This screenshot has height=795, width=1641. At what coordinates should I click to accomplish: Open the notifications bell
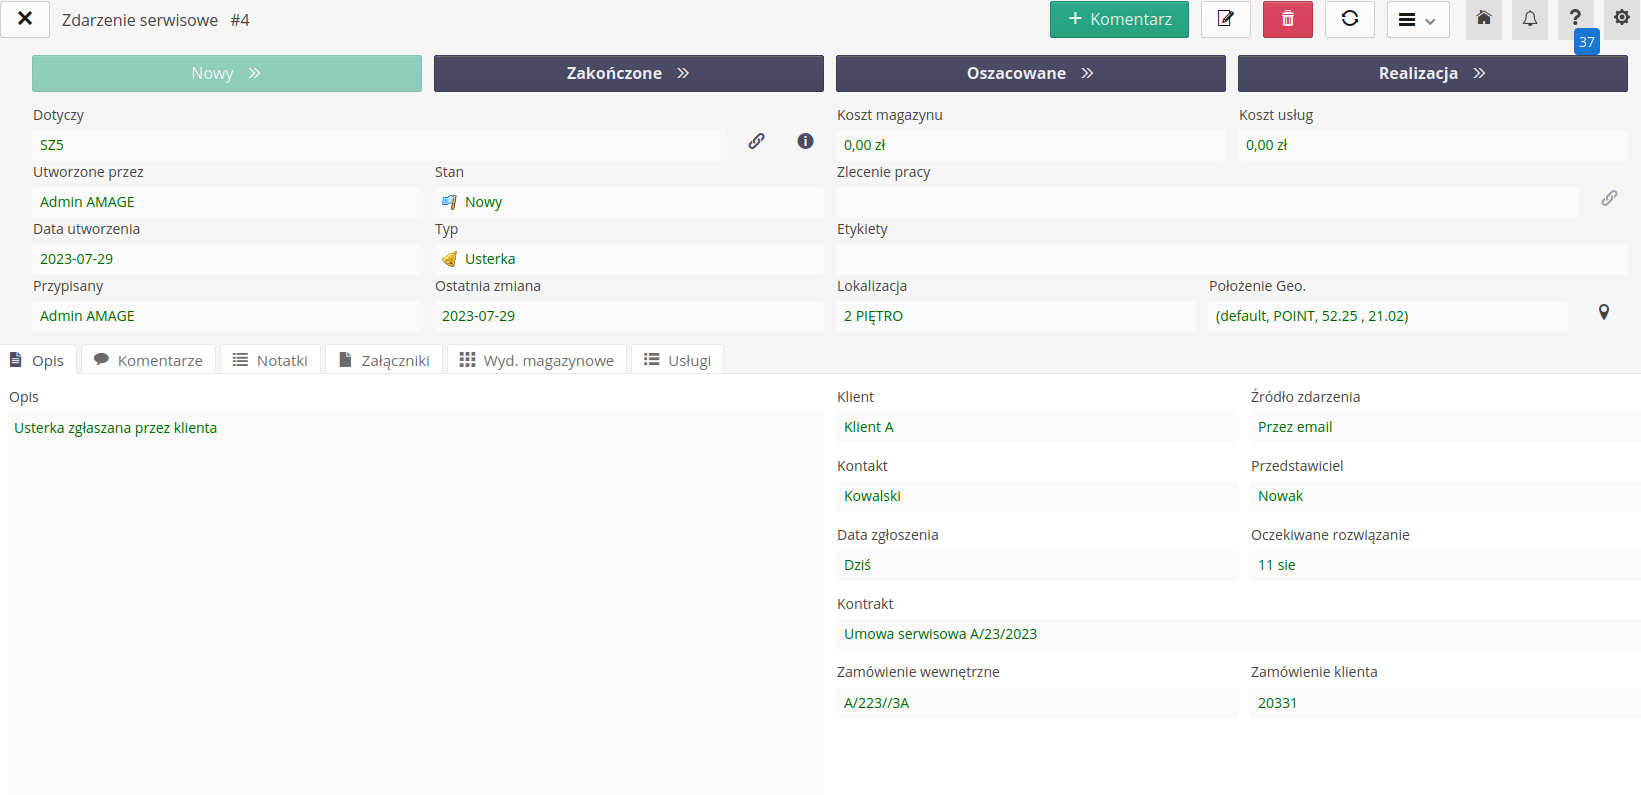(x=1529, y=19)
